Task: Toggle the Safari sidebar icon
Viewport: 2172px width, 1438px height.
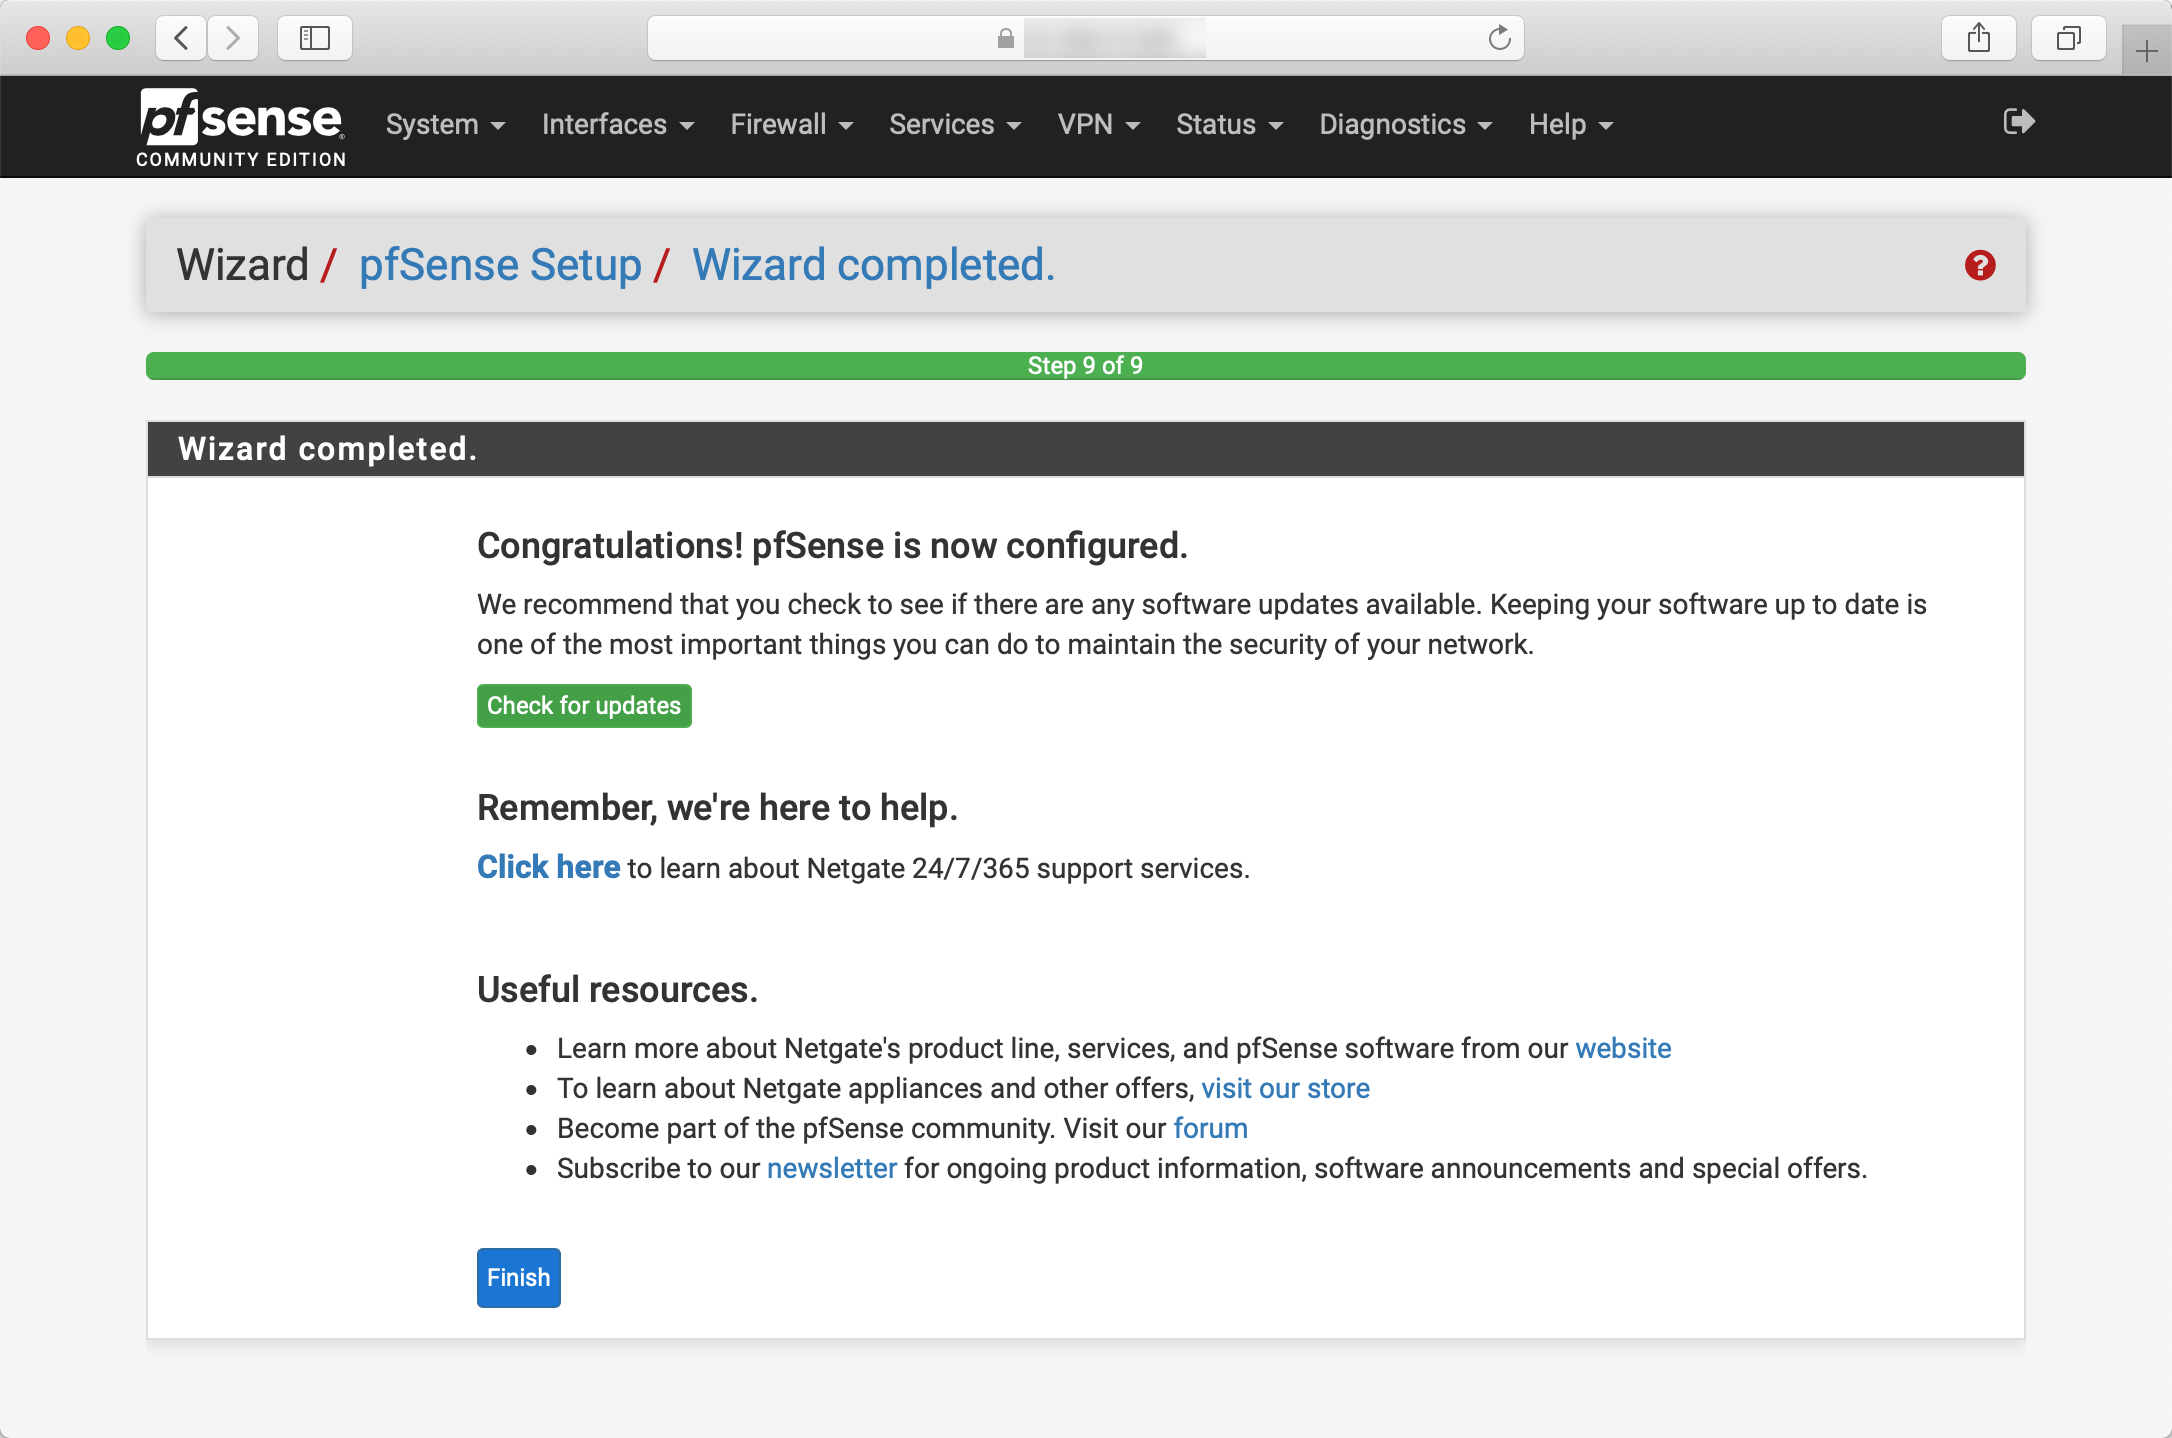Action: click(x=314, y=39)
